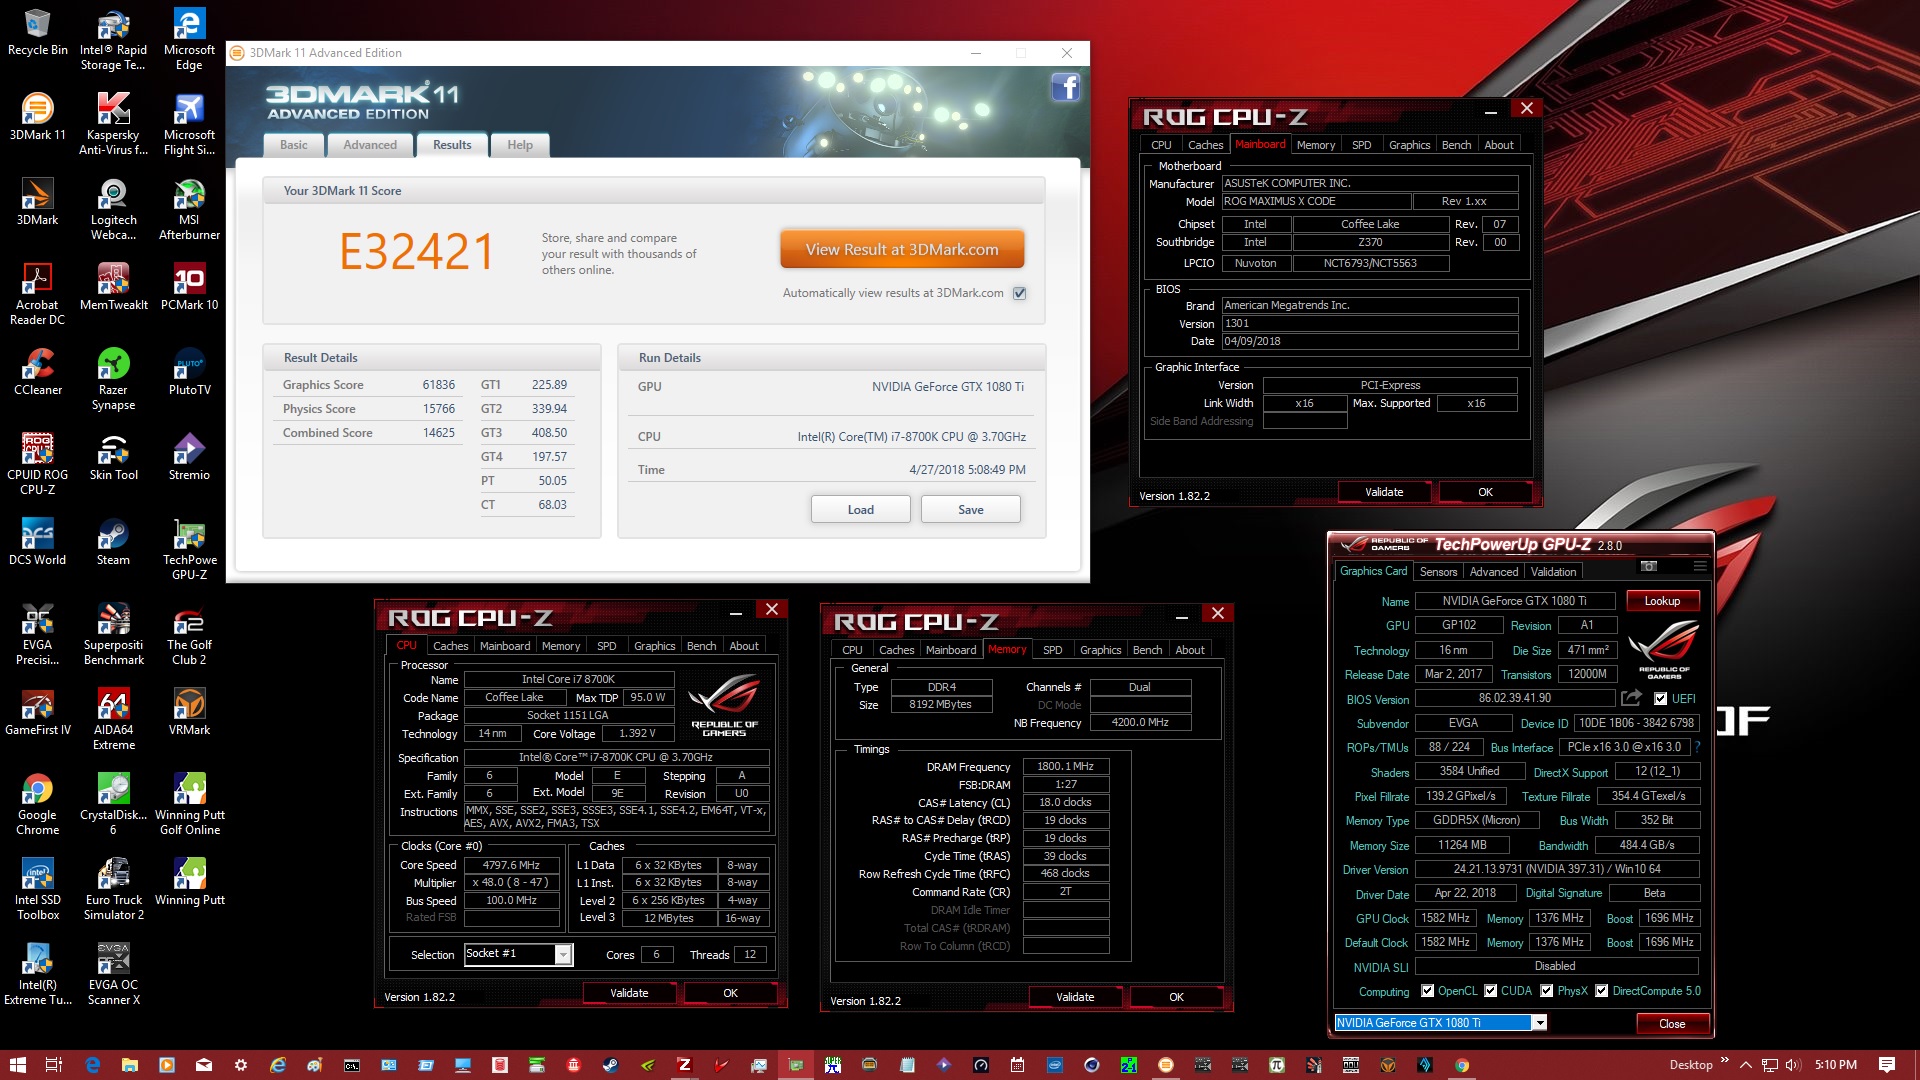The image size is (1920, 1080).
Task: Click the Save button in Run Details
Action: coord(970,510)
